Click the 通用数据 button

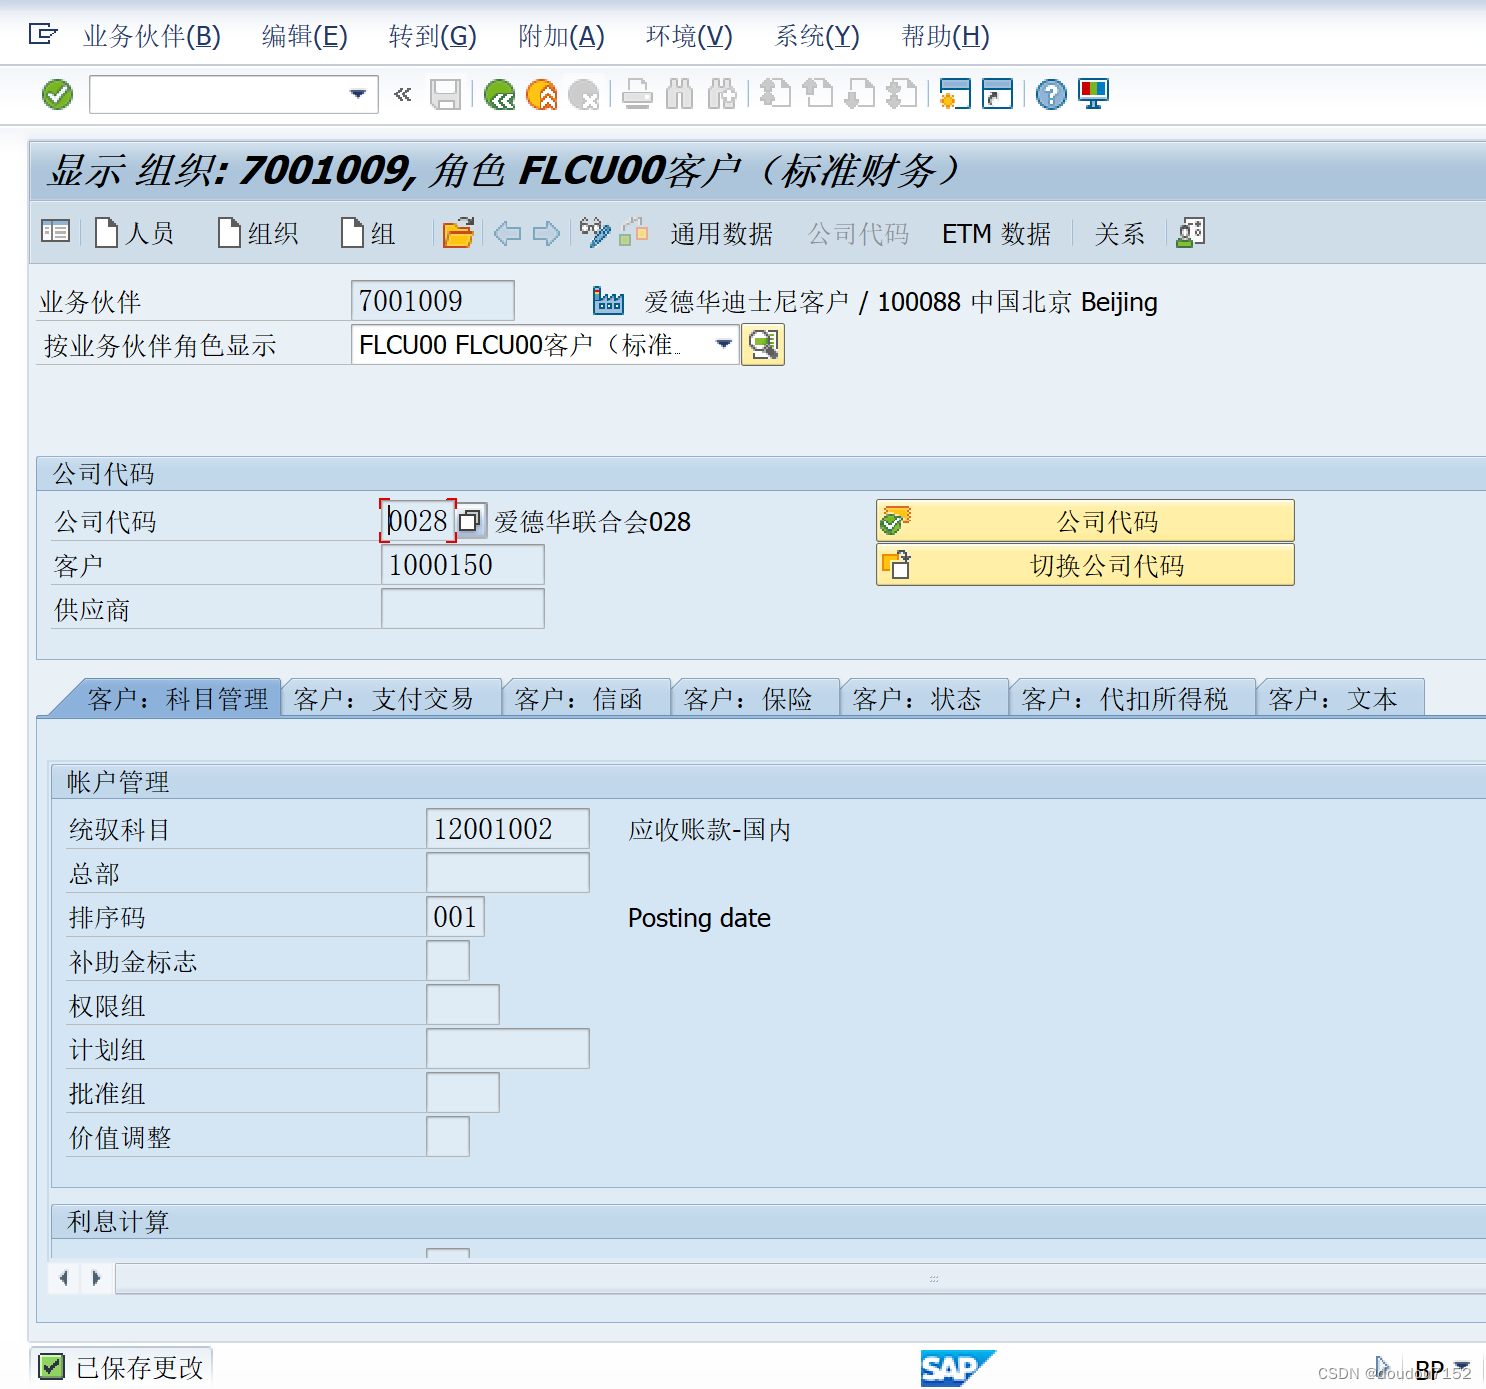coord(722,233)
